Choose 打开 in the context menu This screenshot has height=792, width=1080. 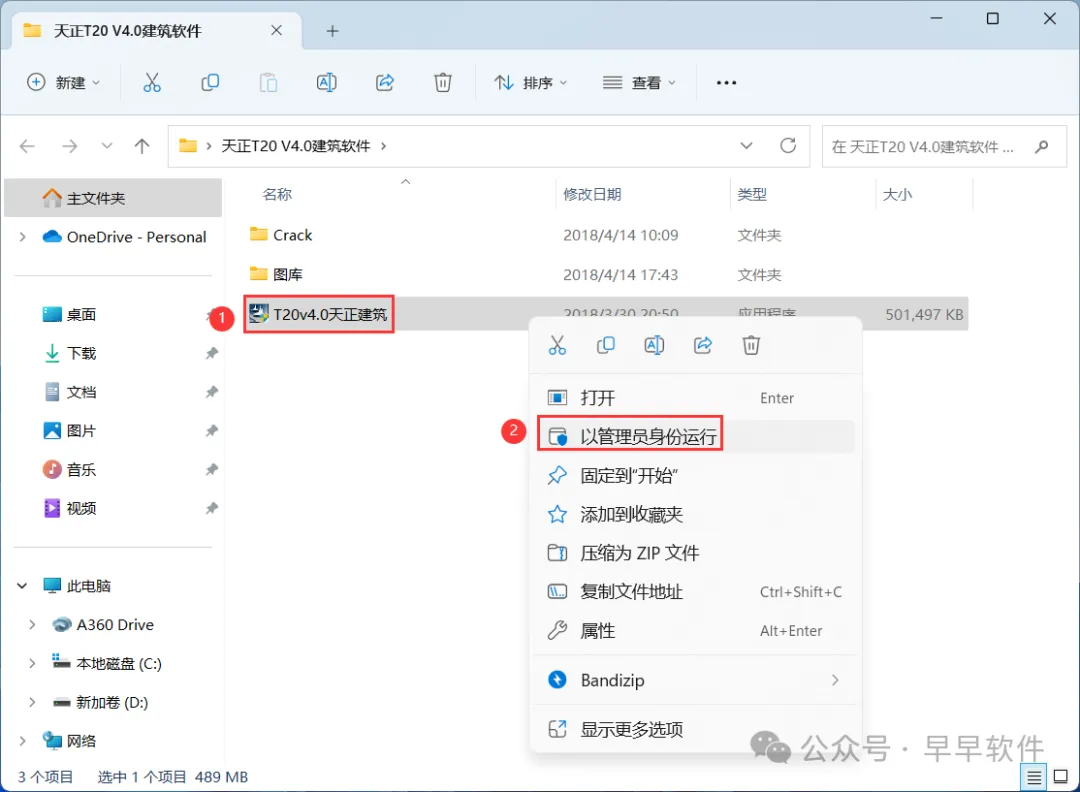point(696,398)
